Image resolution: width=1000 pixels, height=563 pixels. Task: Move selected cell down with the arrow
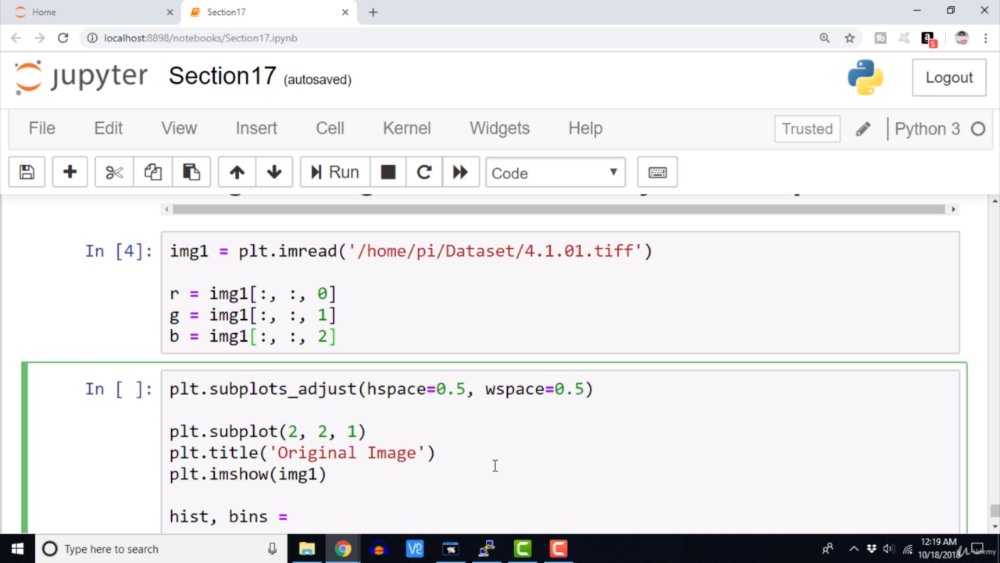click(x=274, y=172)
